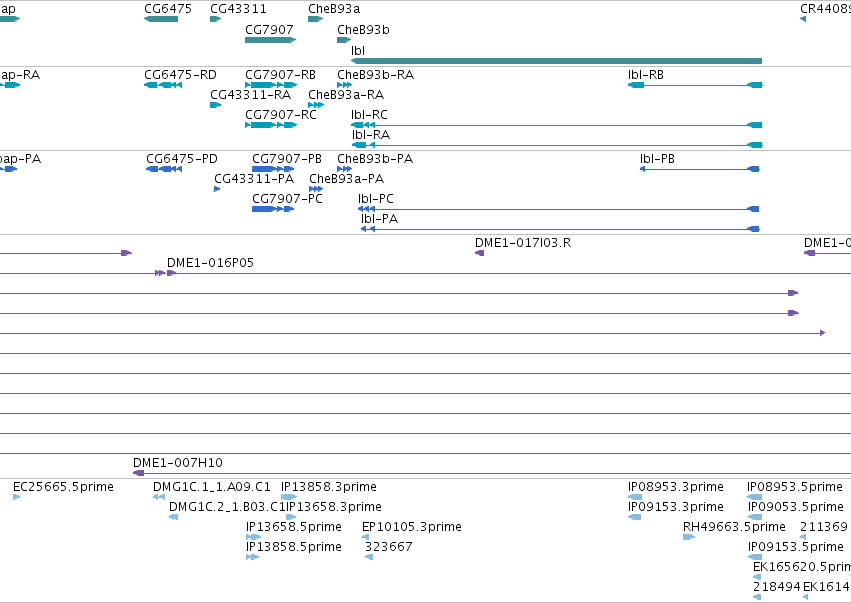Select the EC25665.5prime EST label

pyautogui.click(x=63, y=487)
